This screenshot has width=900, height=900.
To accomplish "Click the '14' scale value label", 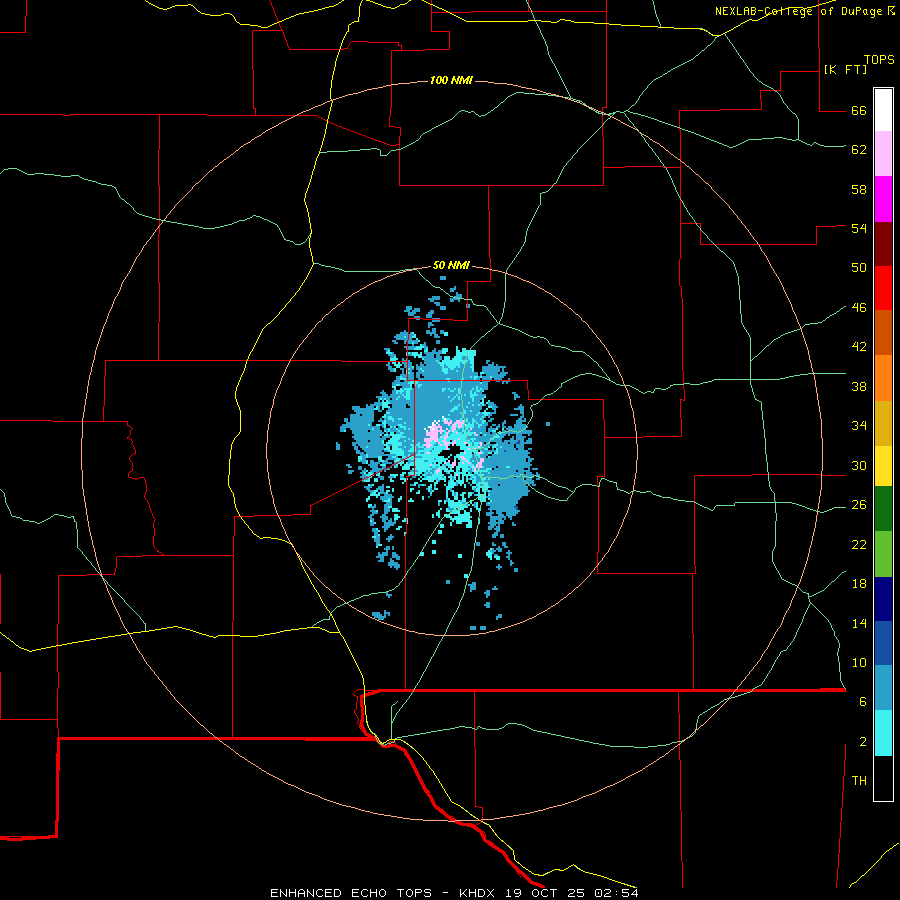I will 859,623.
